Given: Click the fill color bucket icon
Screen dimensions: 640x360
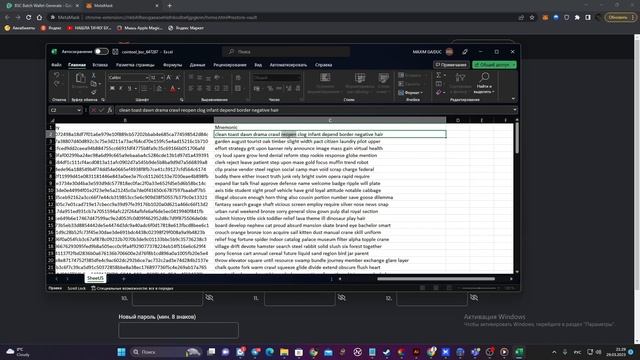Looking at the screenshot, I should [x=159, y=89].
